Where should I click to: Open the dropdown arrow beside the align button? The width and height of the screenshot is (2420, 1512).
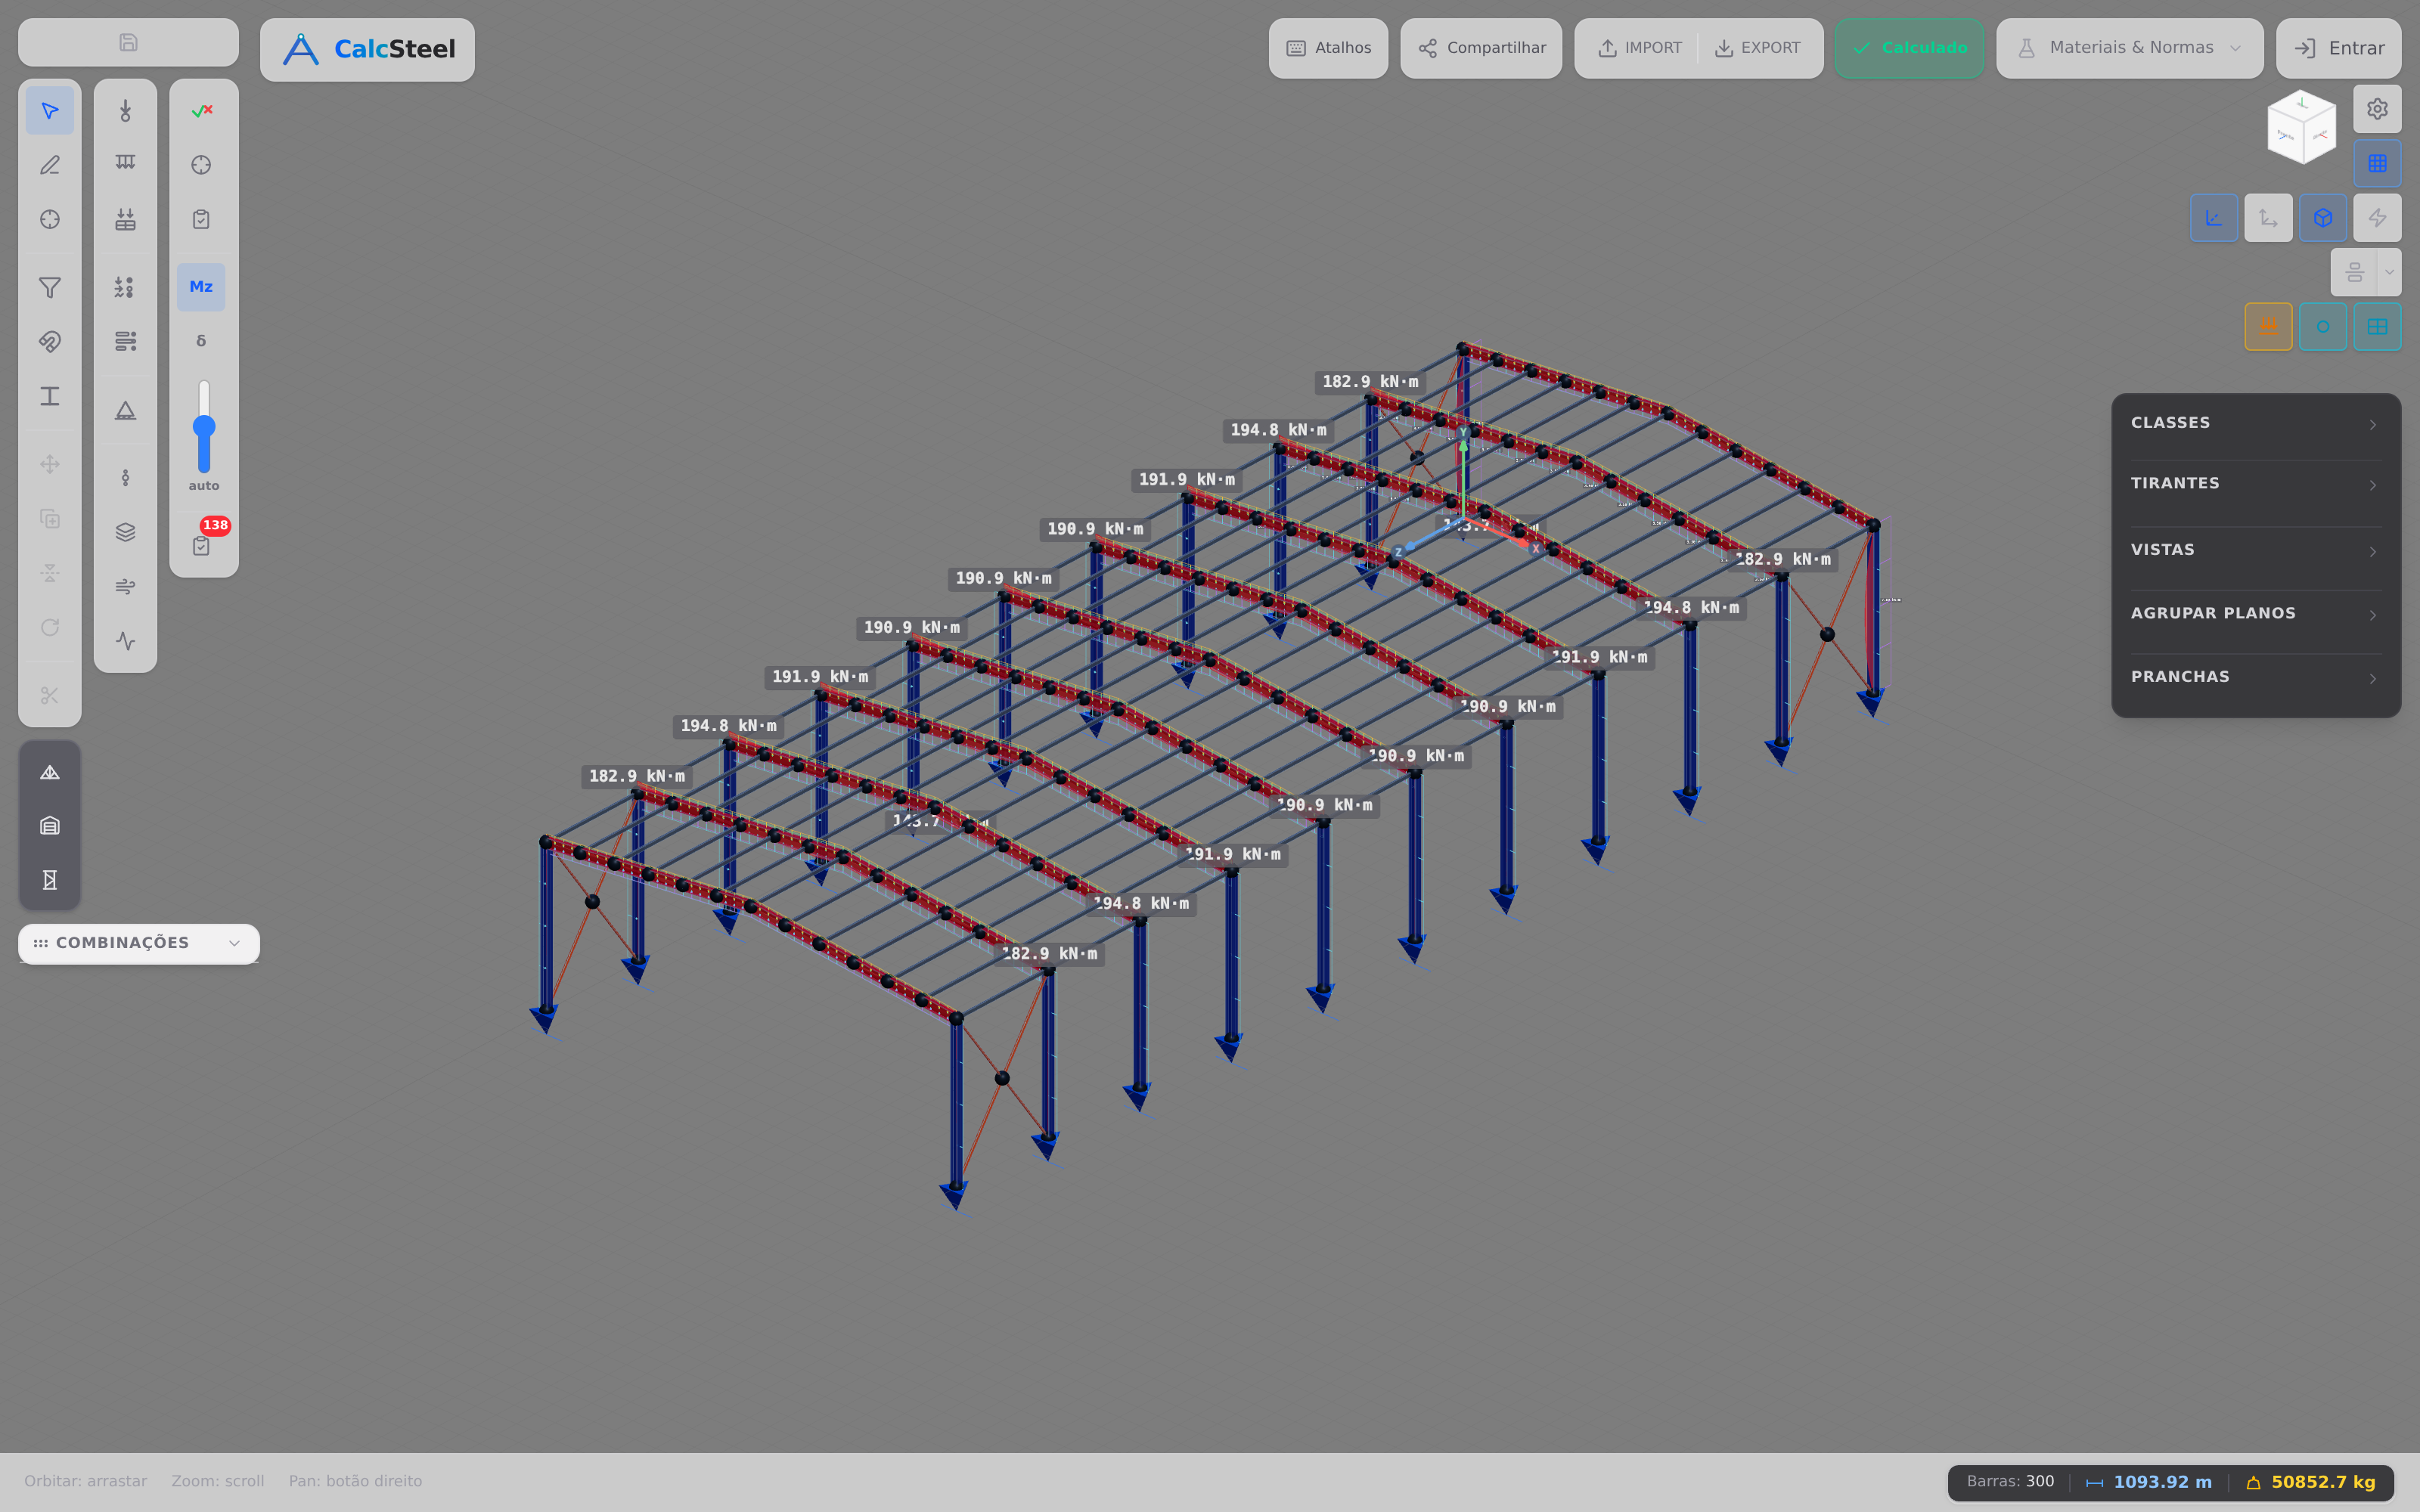(x=2389, y=272)
